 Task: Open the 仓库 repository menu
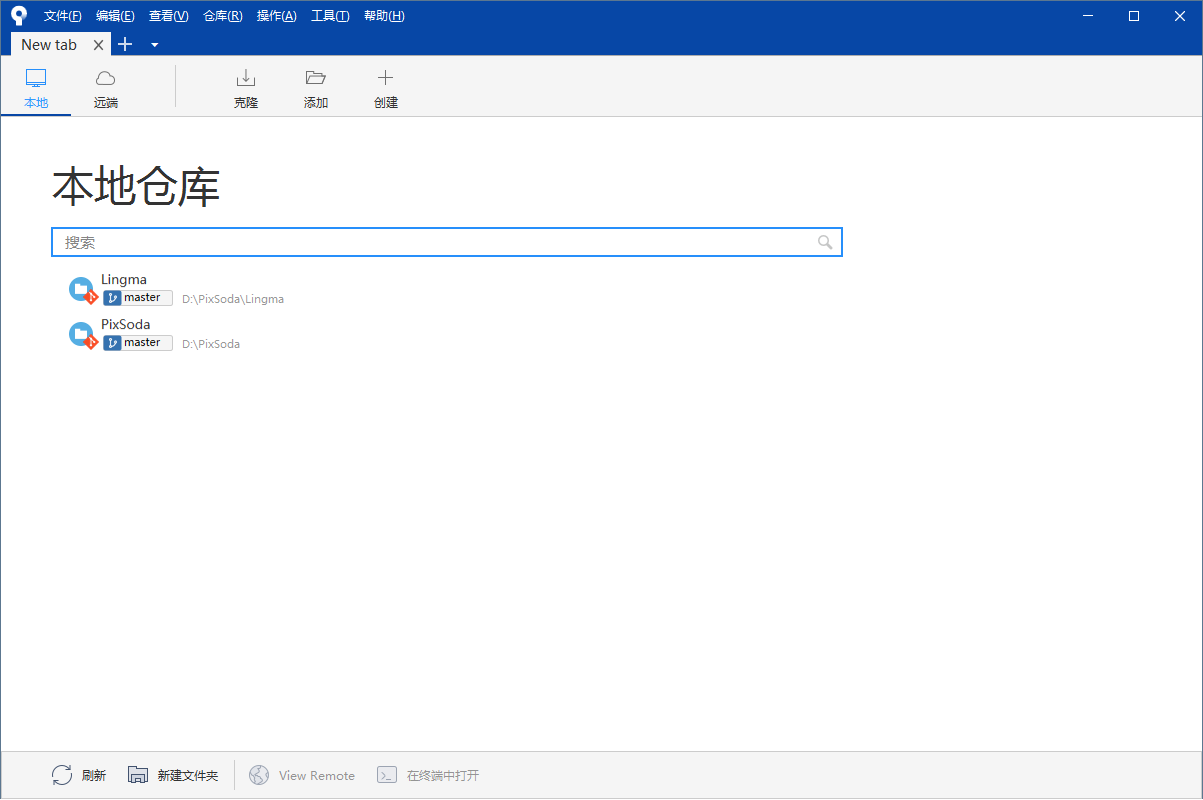(x=222, y=15)
